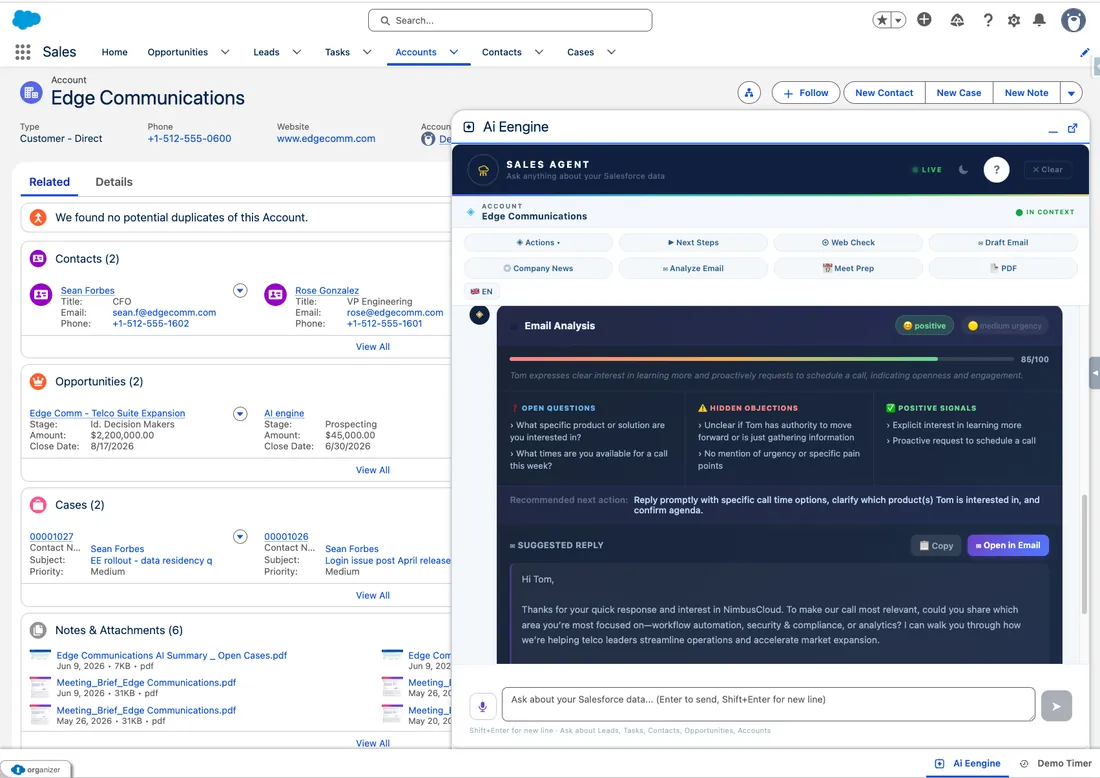Open the notifications bell

coord(1039,20)
